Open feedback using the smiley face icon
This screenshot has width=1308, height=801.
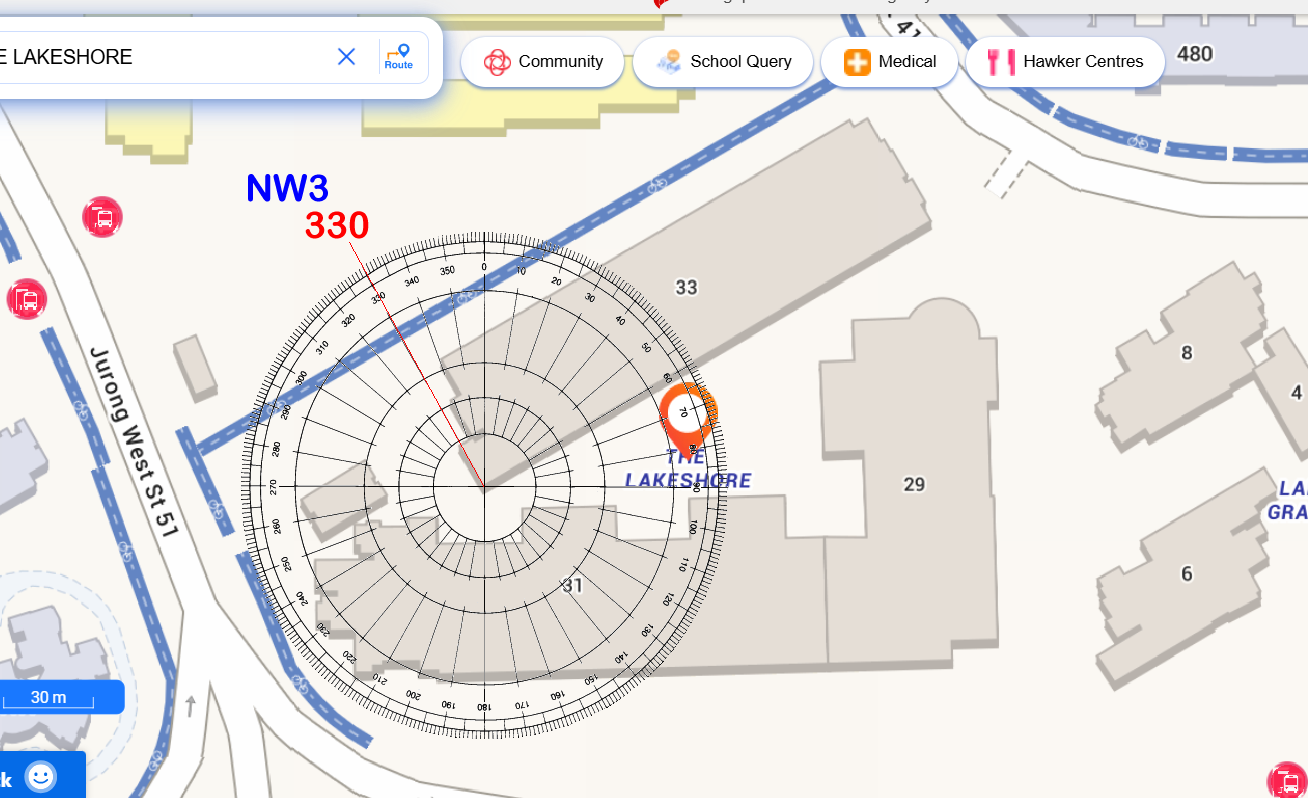(x=41, y=776)
